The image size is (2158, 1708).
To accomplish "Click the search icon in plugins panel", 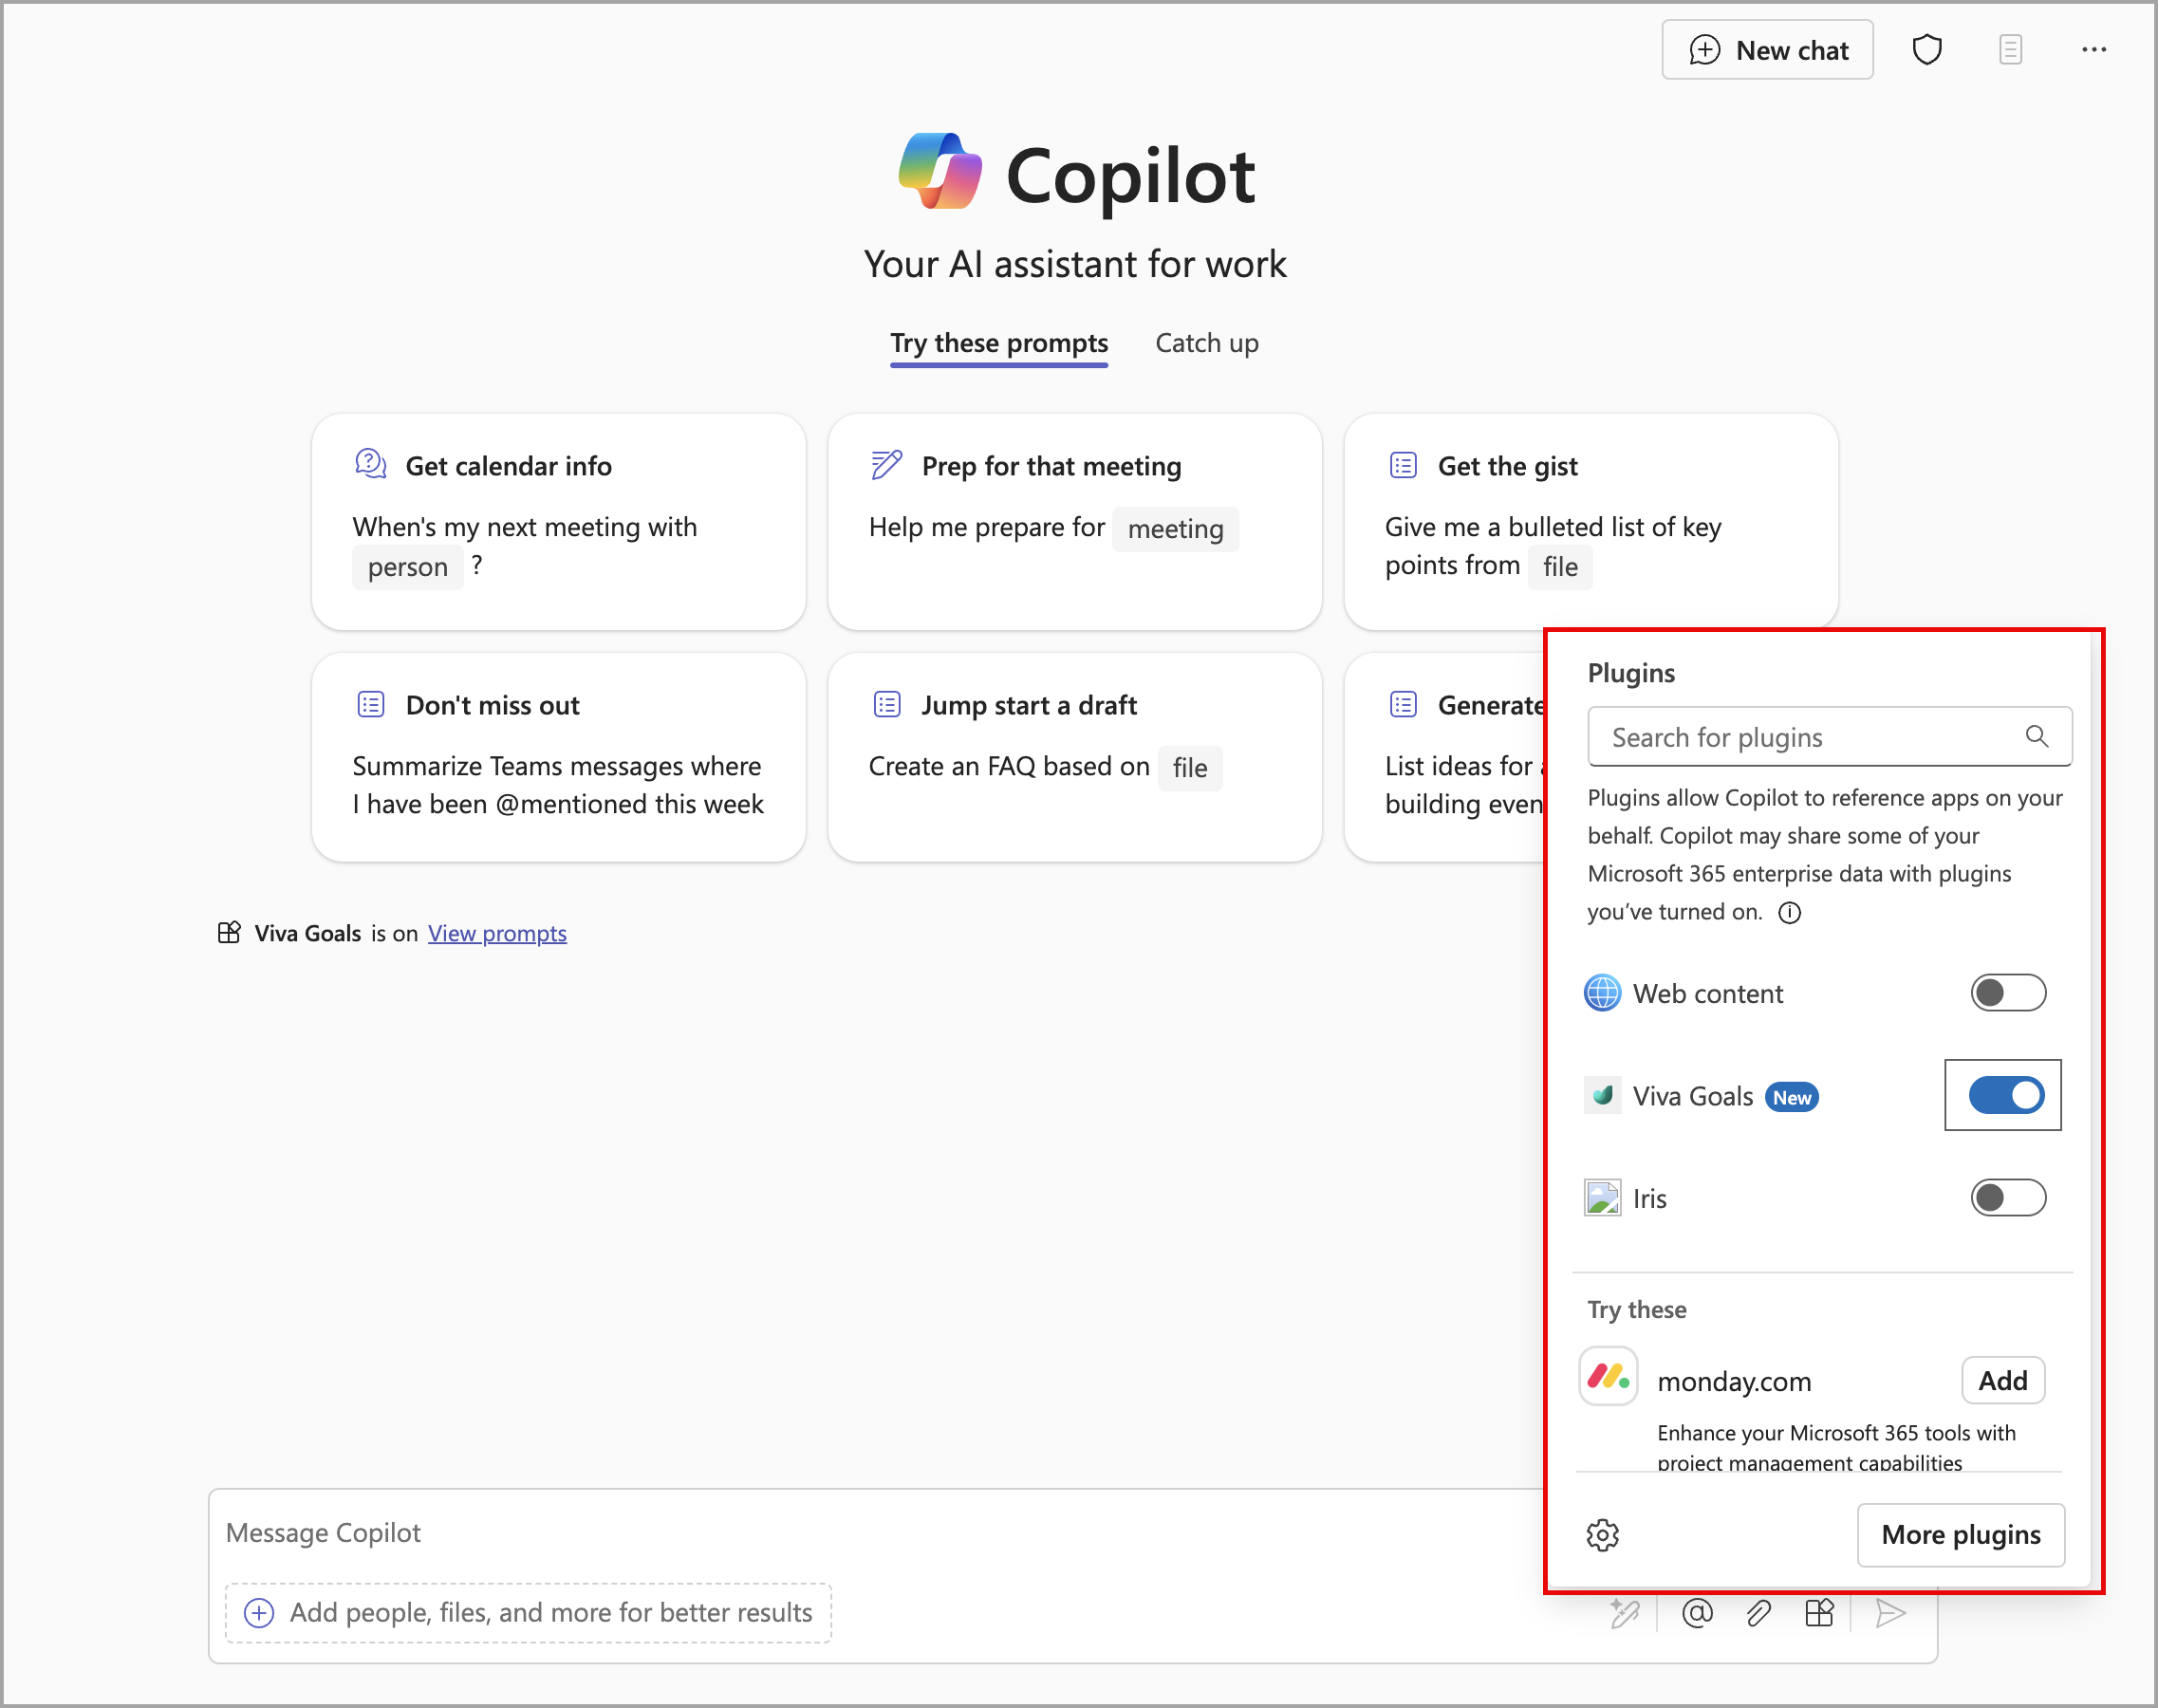I will pos(2038,735).
